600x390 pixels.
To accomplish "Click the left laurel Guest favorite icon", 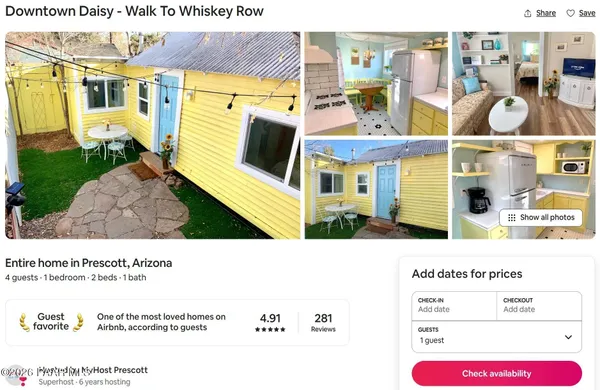I will click(x=24, y=322).
